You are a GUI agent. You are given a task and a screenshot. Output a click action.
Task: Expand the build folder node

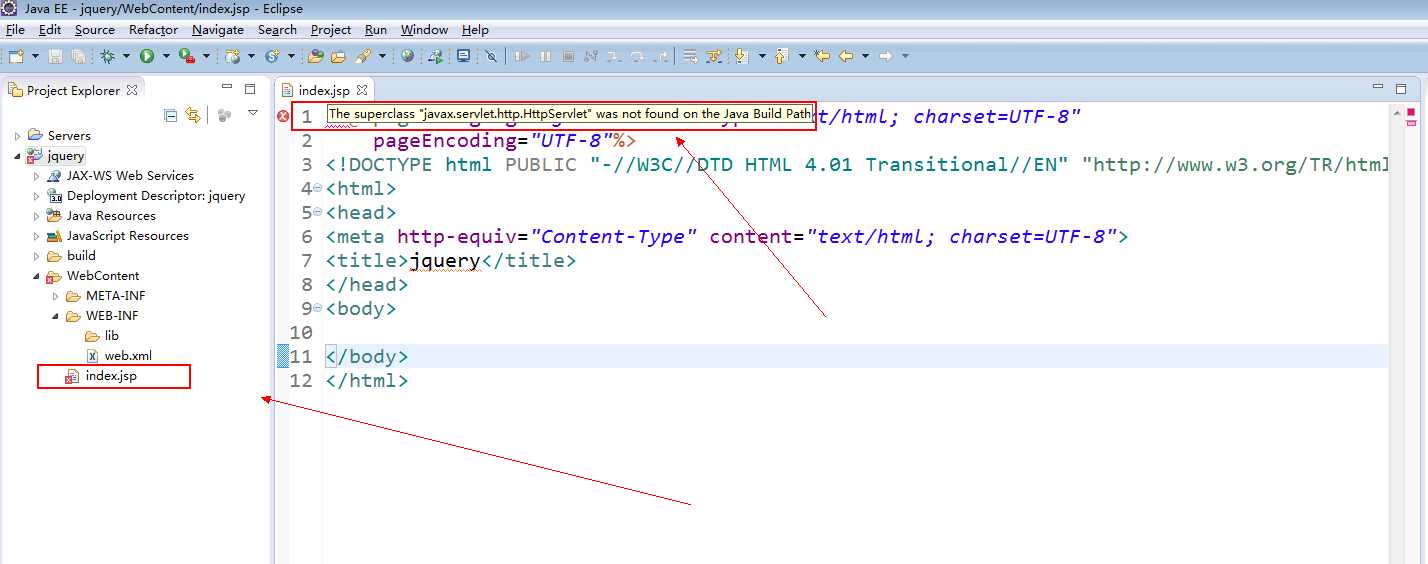coord(37,256)
